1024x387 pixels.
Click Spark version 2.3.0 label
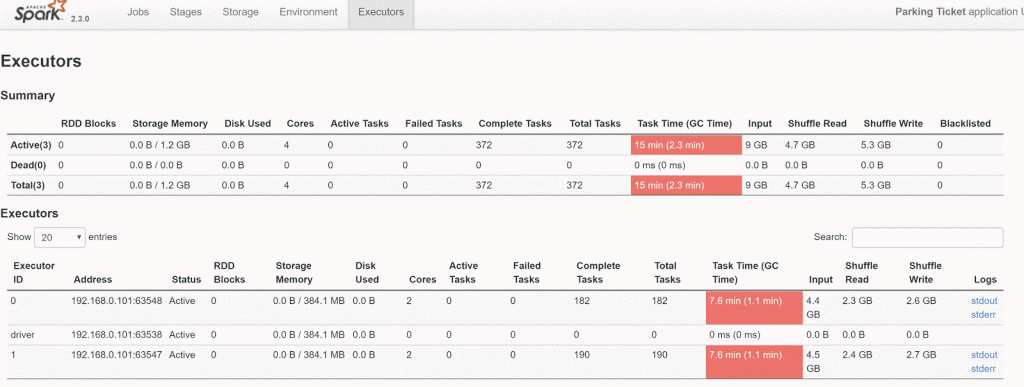tap(80, 19)
